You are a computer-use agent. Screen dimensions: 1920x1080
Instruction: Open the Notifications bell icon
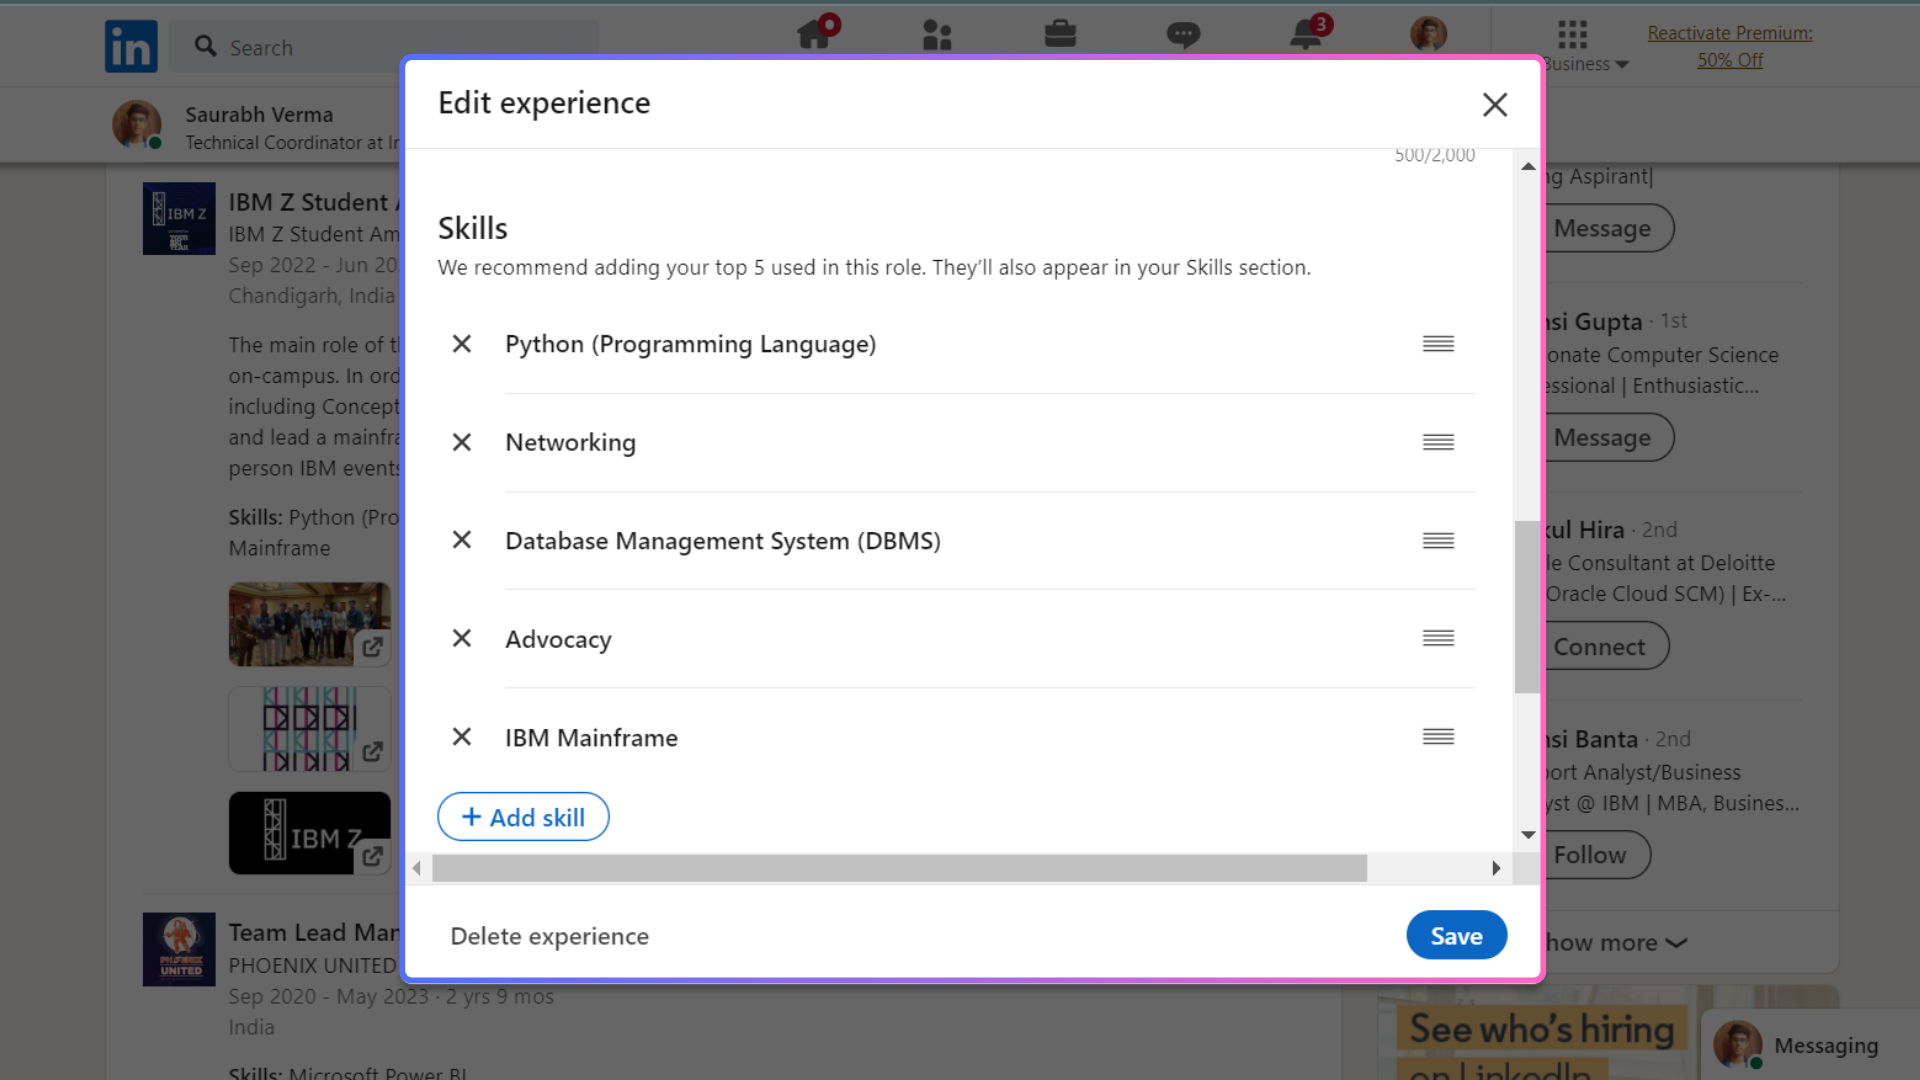pyautogui.click(x=1306, y=35)
